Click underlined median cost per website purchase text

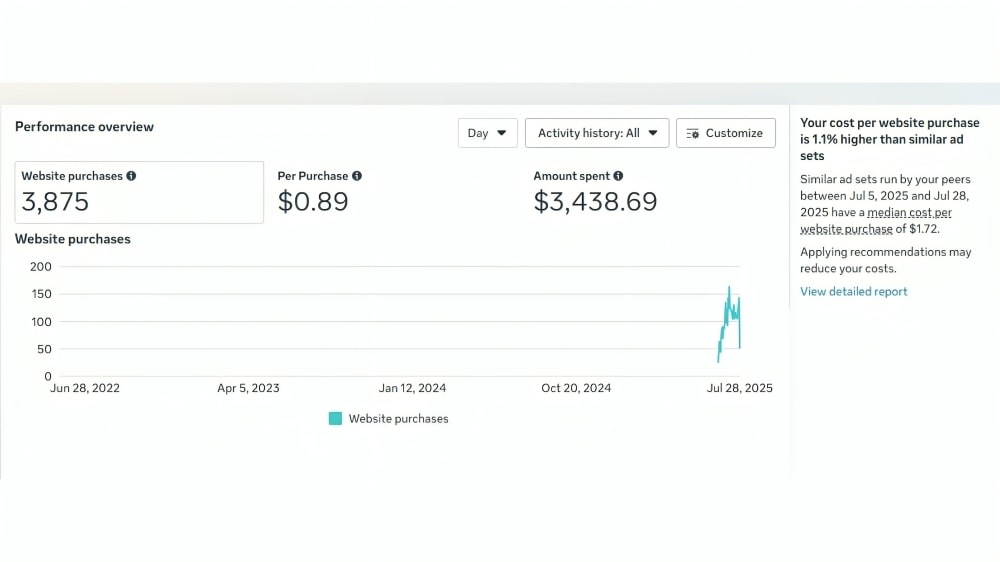click(x=908, y=213)
